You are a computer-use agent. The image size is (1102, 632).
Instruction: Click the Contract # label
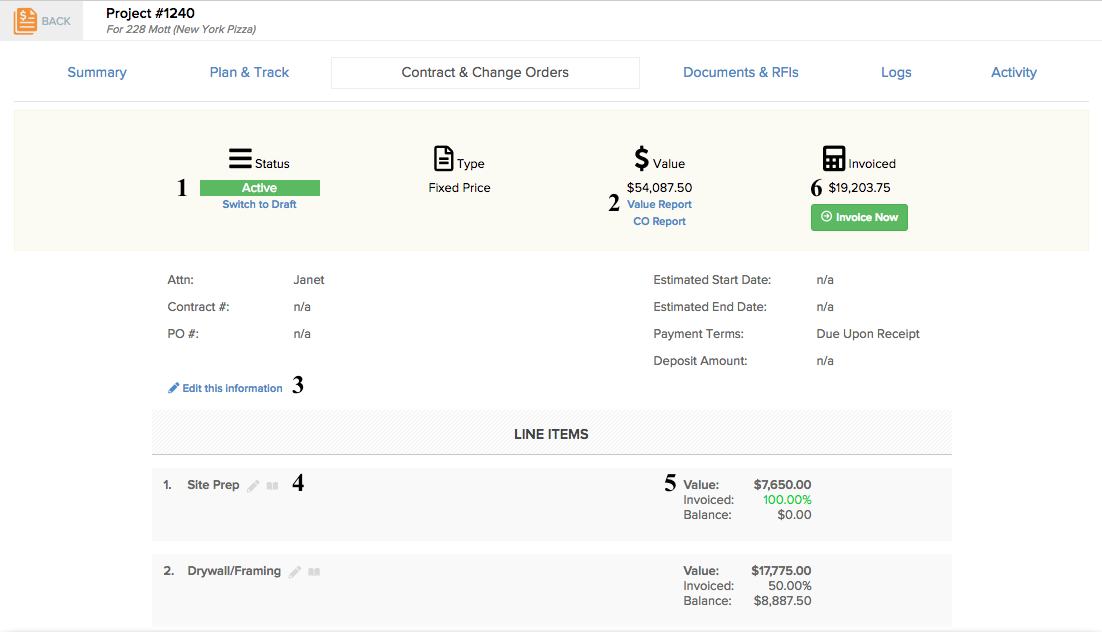pyautogui.click(x=198, y=307)
